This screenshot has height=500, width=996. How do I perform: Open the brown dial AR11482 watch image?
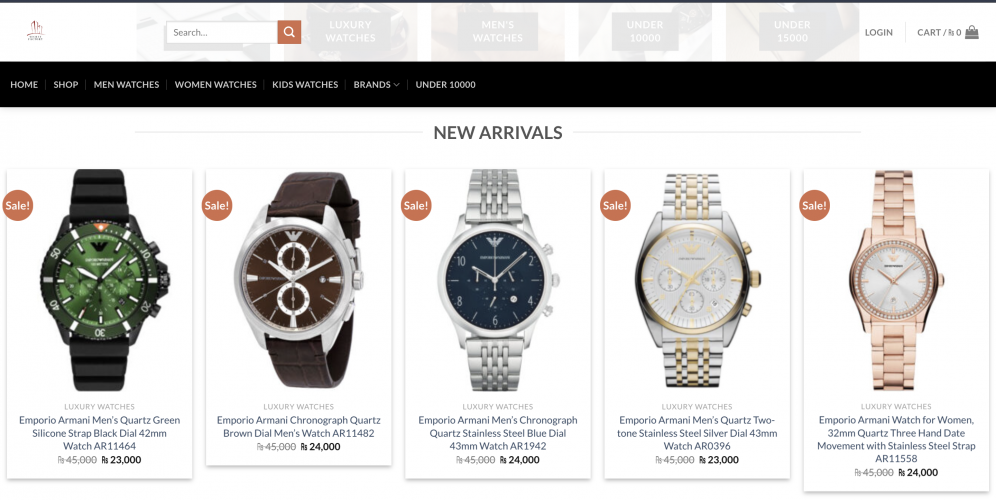pyautogui.click(x=299, y=280)
